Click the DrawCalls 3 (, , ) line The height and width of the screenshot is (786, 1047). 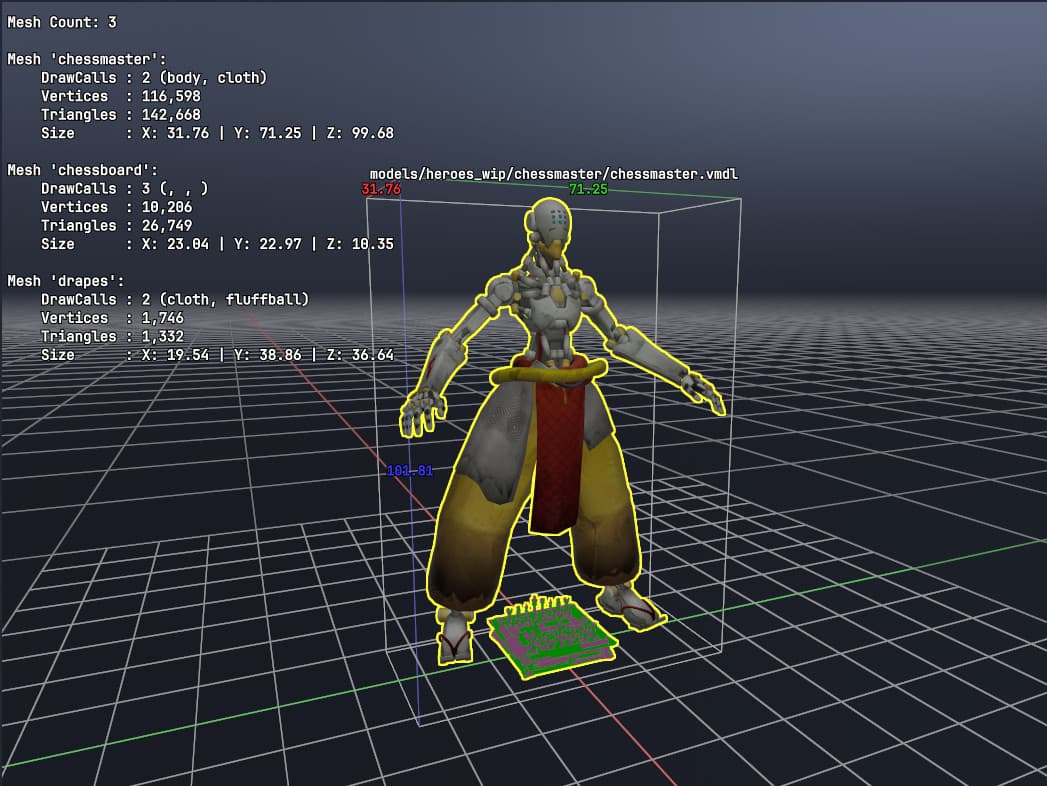(124, 188)
